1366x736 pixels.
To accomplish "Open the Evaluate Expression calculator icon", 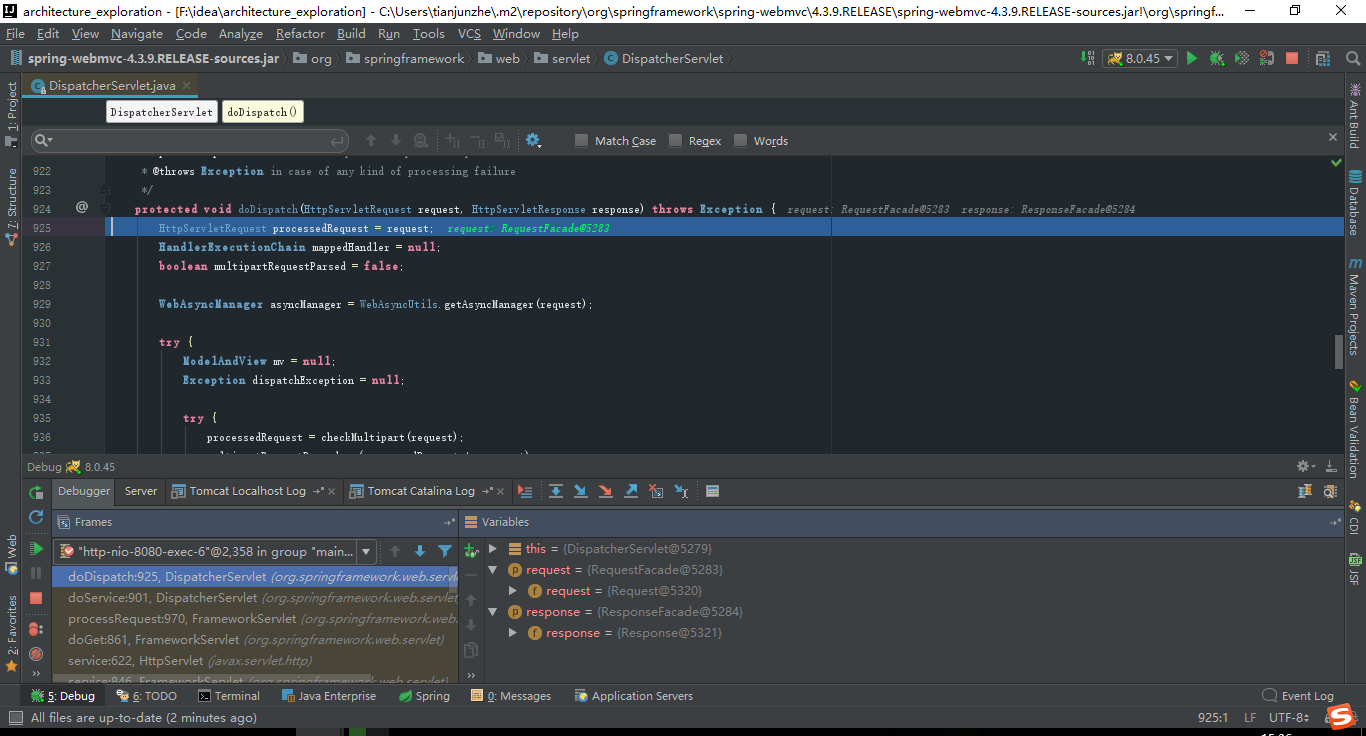I will [x=711, y=491].
